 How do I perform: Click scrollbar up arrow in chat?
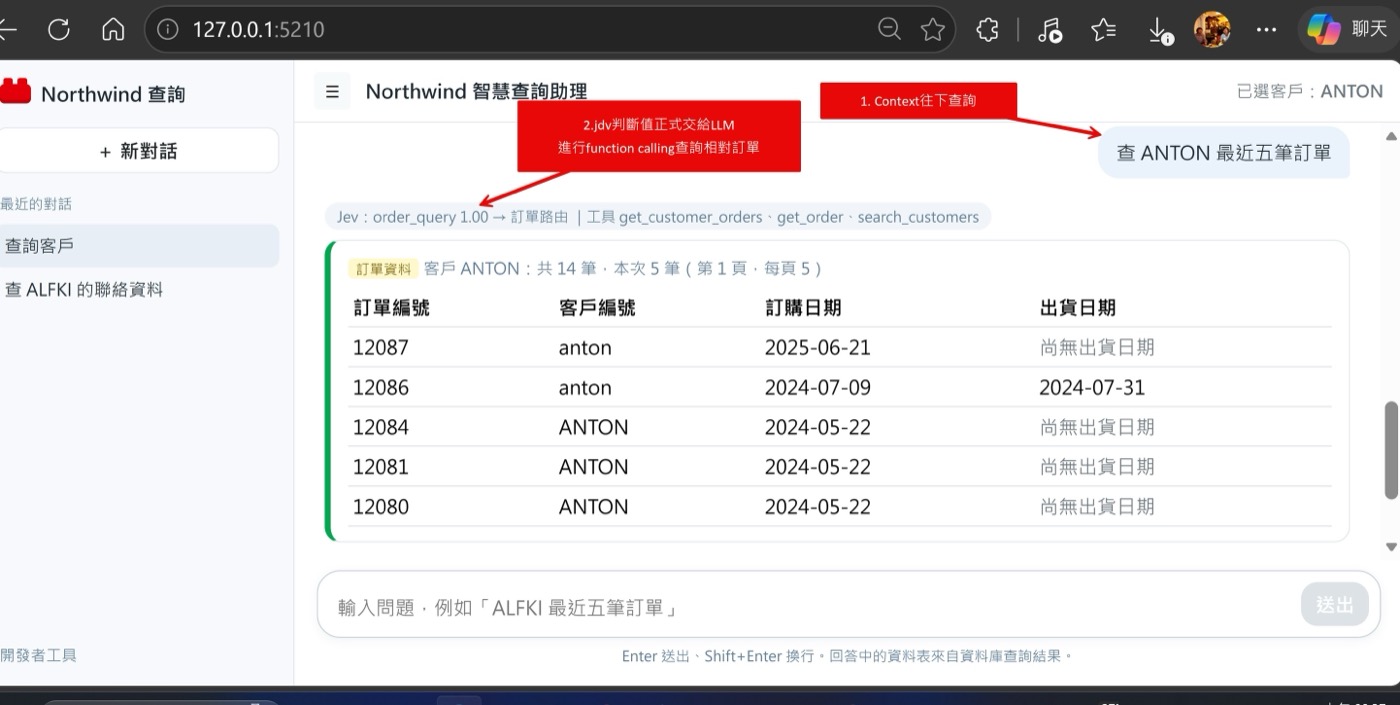[x=1391, y=135]
